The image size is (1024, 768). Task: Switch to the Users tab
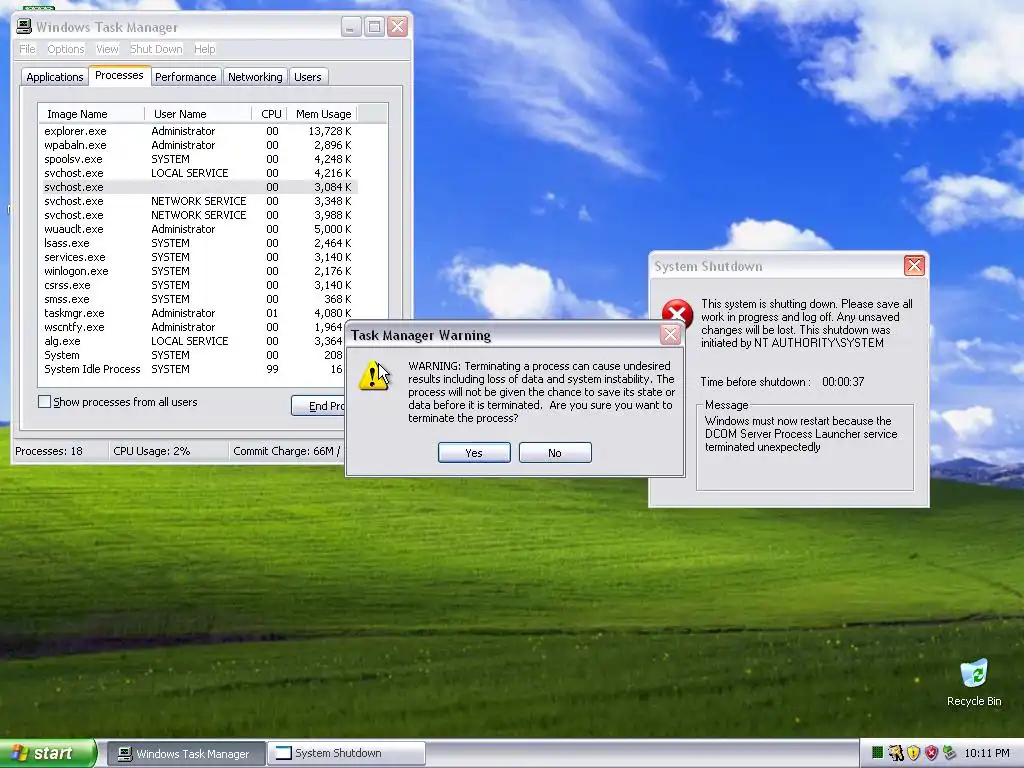pos(308,77)
